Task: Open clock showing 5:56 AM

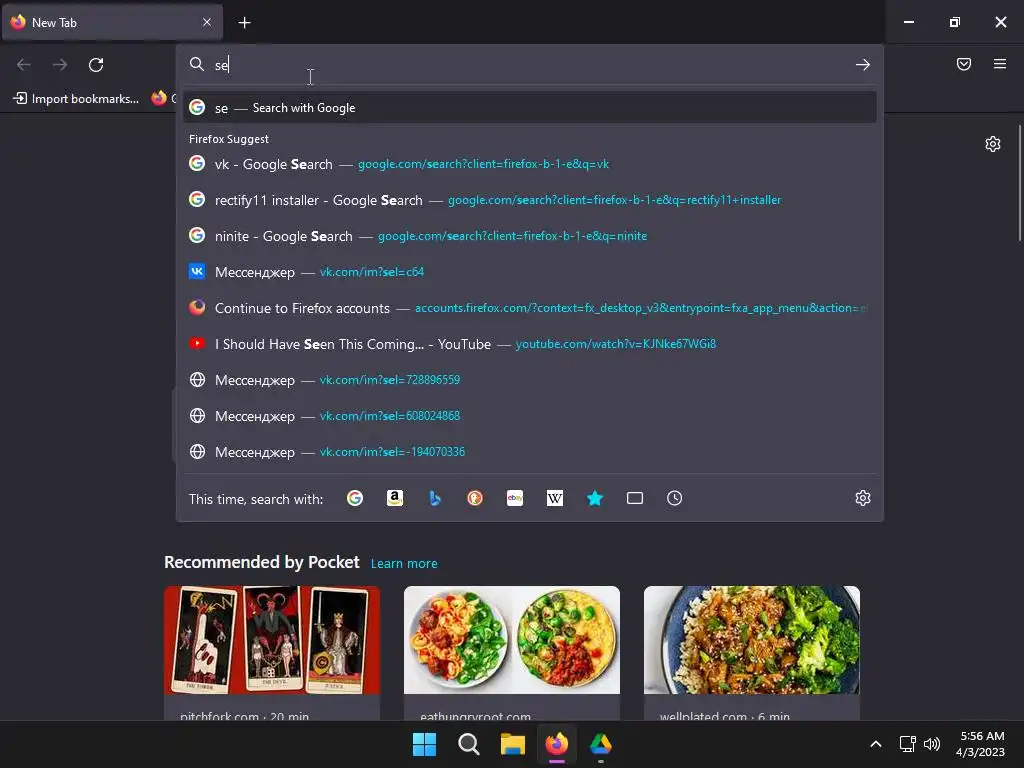Action: tap(980, 744)
